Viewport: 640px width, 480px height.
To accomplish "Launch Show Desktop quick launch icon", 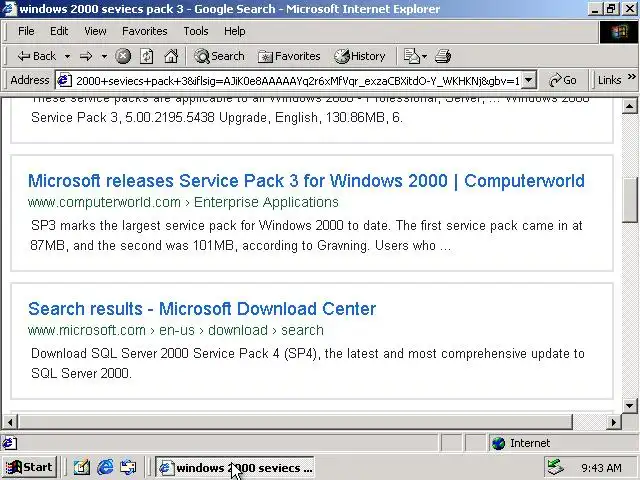I will [x=82, y=467].
